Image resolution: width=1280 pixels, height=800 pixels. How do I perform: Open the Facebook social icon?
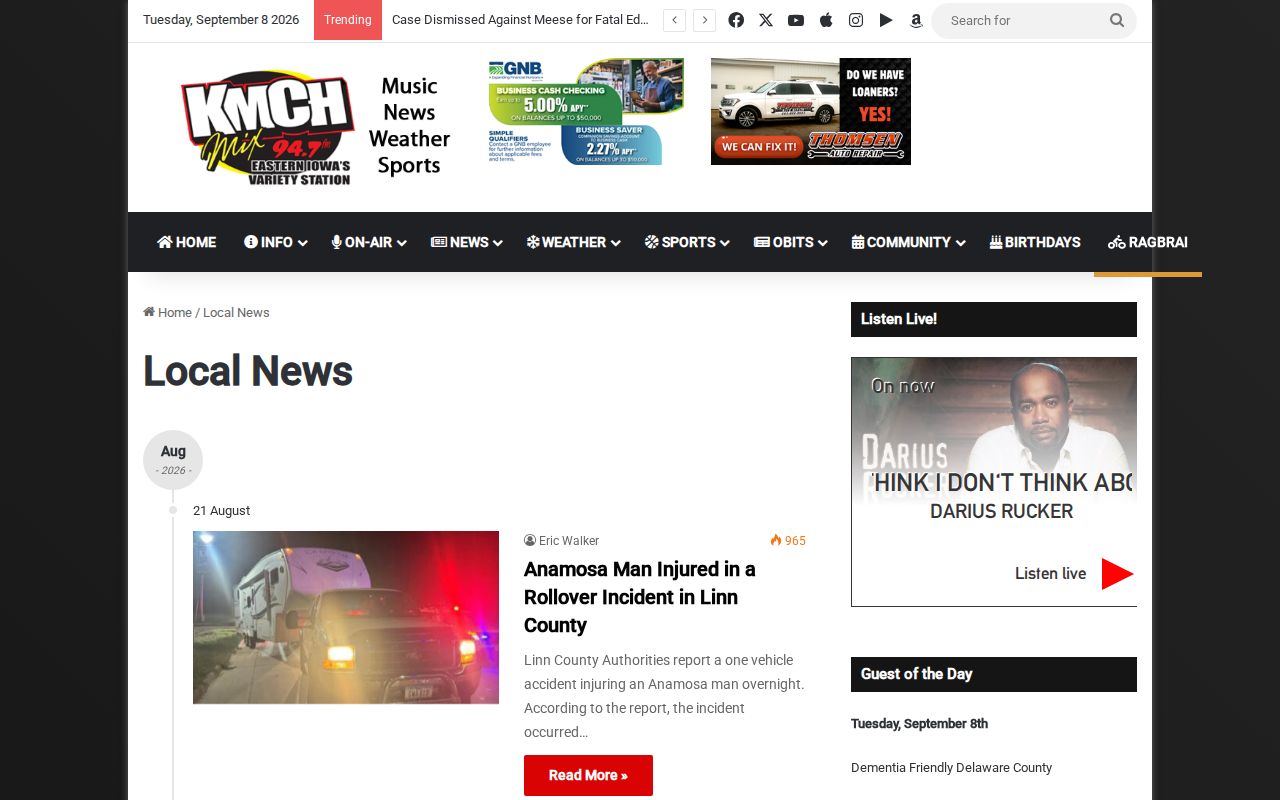[736, 20]
